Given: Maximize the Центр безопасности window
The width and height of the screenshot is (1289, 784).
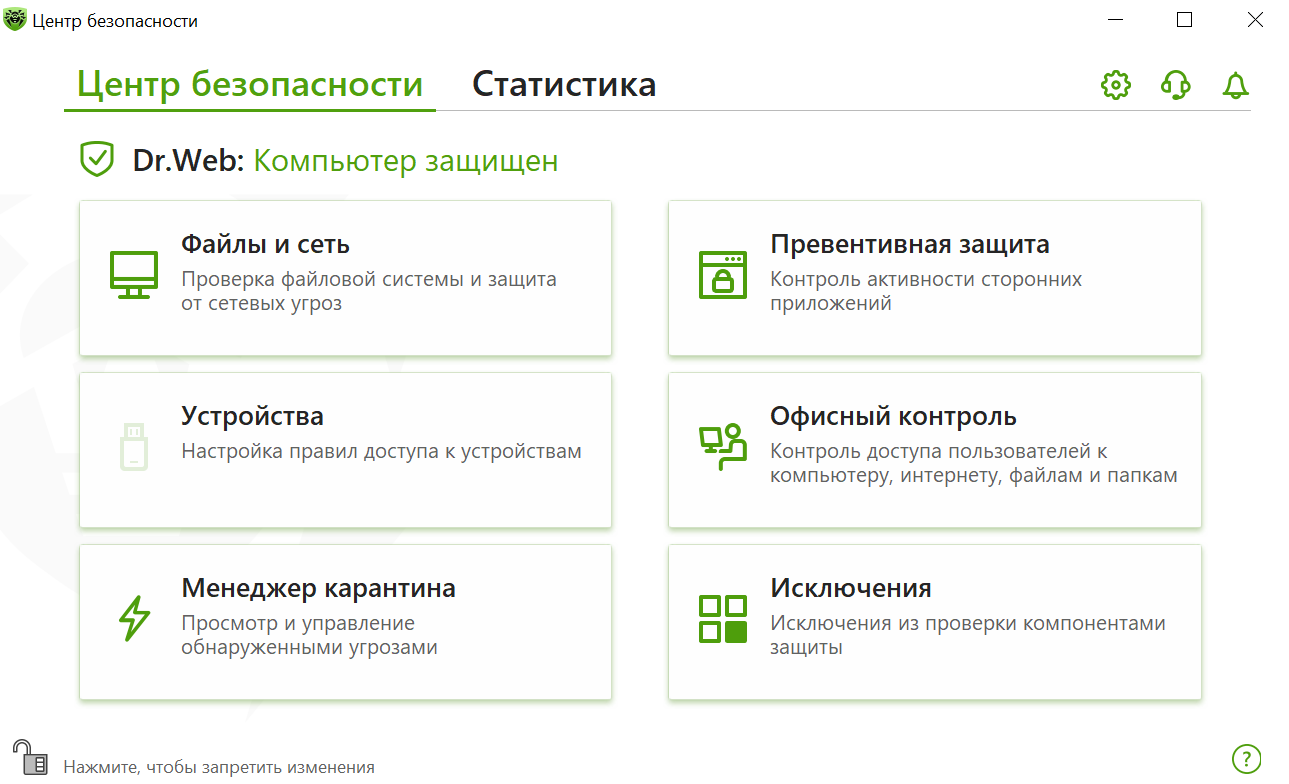Looking at the screenshot, I should pyautogui.click(x=1185, y=20).
